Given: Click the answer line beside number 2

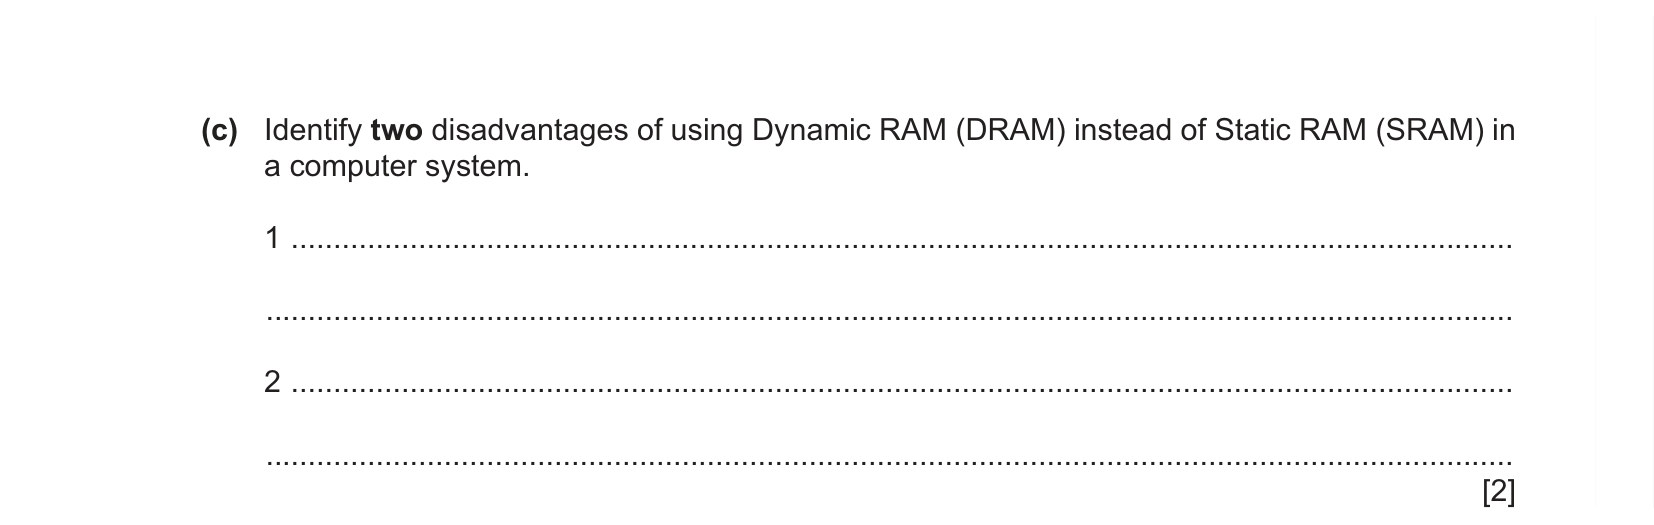Looking at the screenshot, I should [903, 388].
